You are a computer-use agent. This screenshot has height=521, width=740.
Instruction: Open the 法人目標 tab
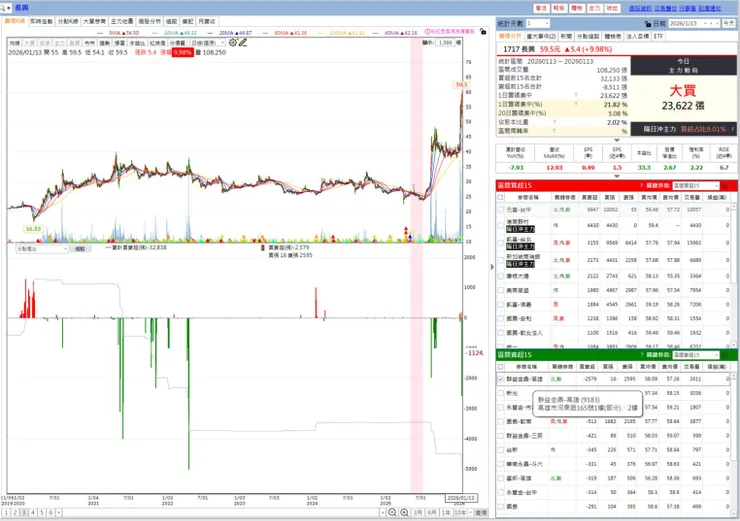coord(638,36)
